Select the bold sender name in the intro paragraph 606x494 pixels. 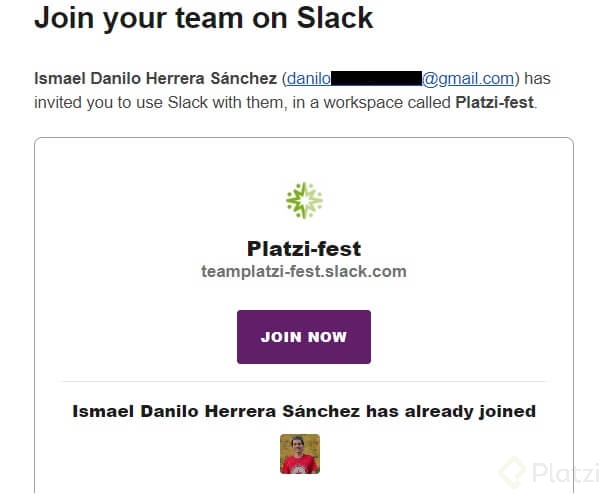(x=155, y=78)
